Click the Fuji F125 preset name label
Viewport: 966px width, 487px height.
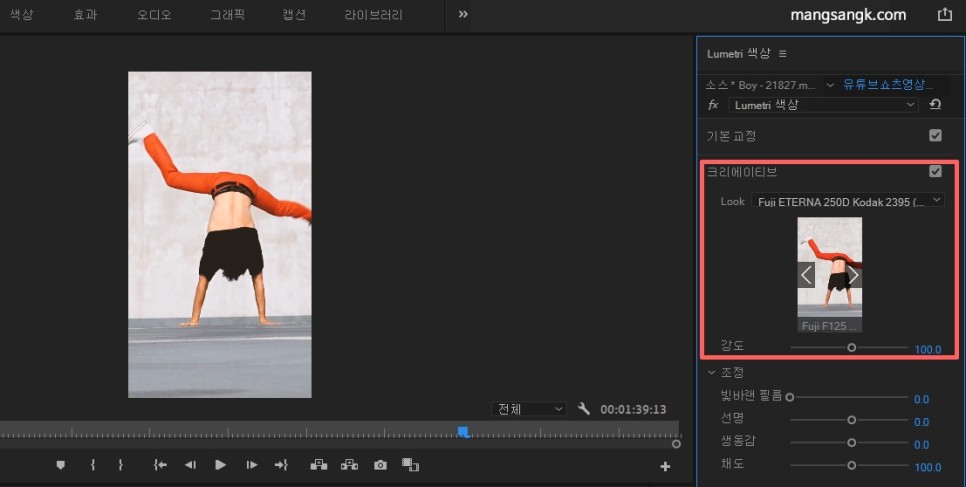(x=830, y=325)
